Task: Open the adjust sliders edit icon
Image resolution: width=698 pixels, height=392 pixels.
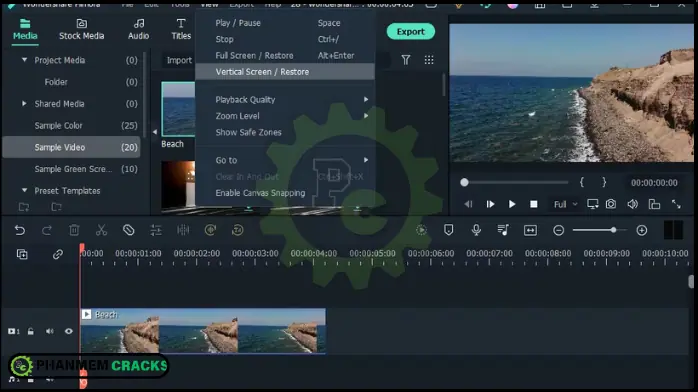Action: [x=156, y=230]
